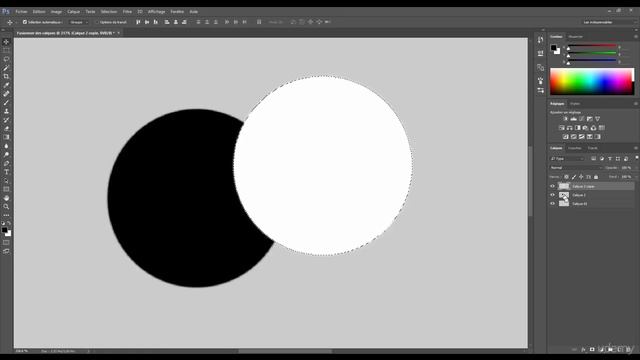Add a Levels adjustment

(573, 119)
